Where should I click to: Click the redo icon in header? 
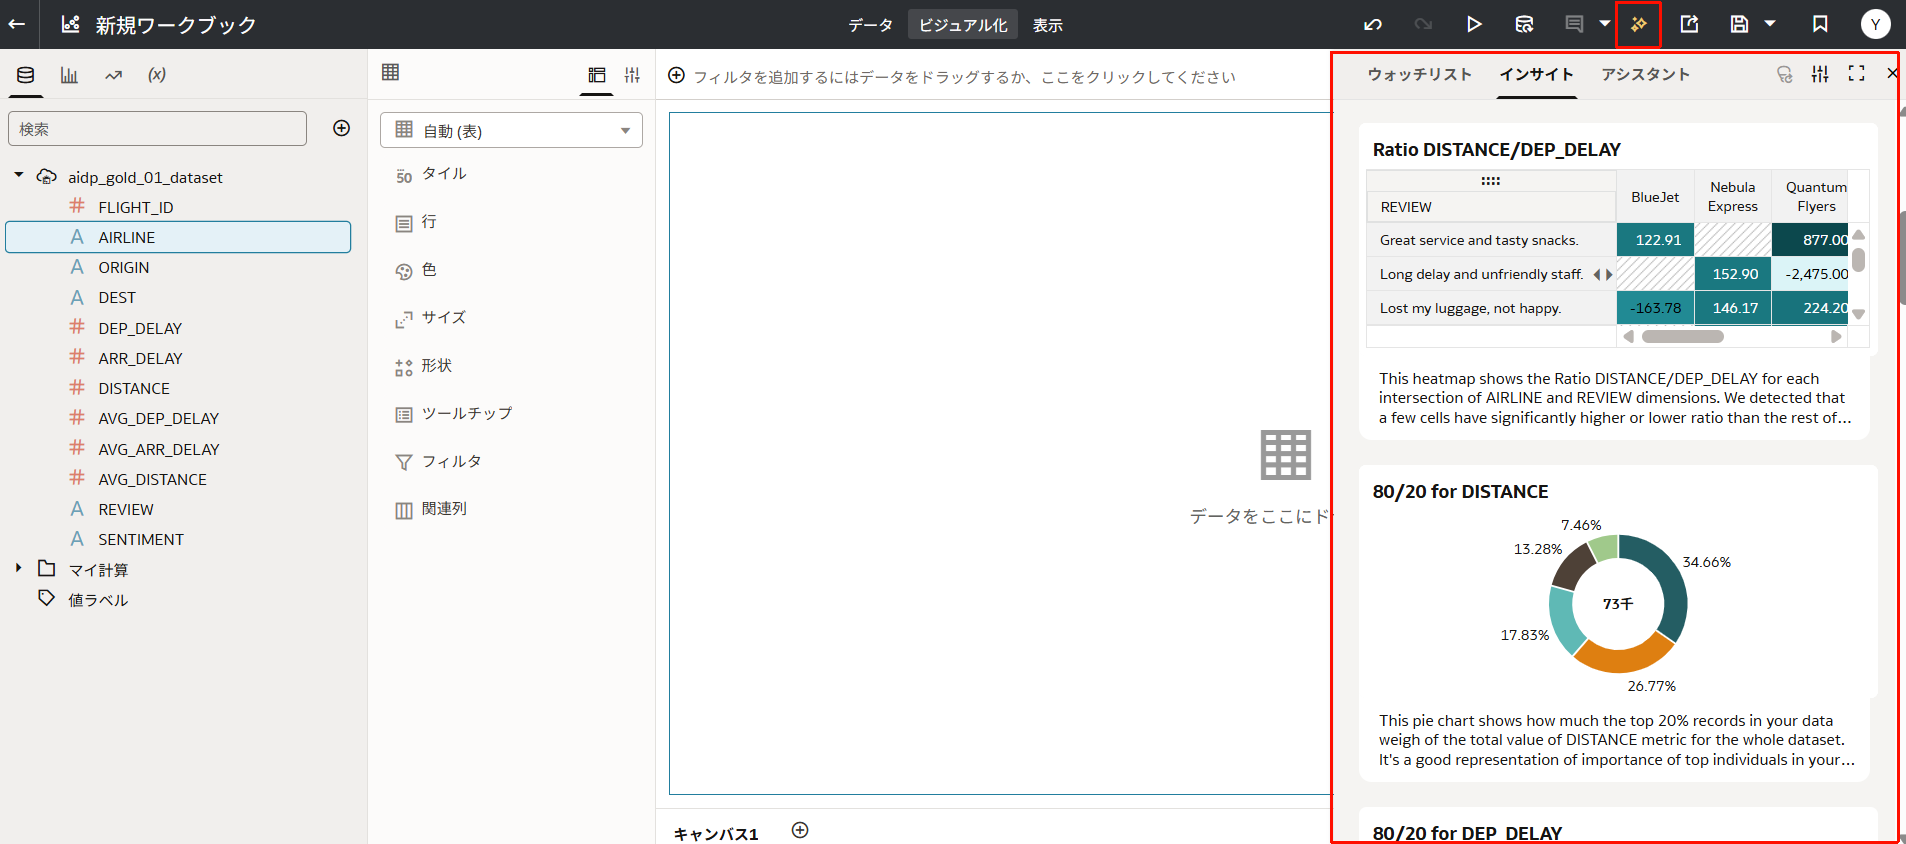[x=1423, y=24]
